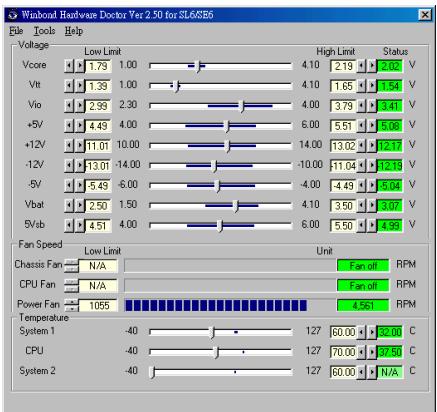Screen dimensions: 437x412
Task: Click the +12V low limit field 11.01
Action: pyautogui.click(x=98, y=146)
